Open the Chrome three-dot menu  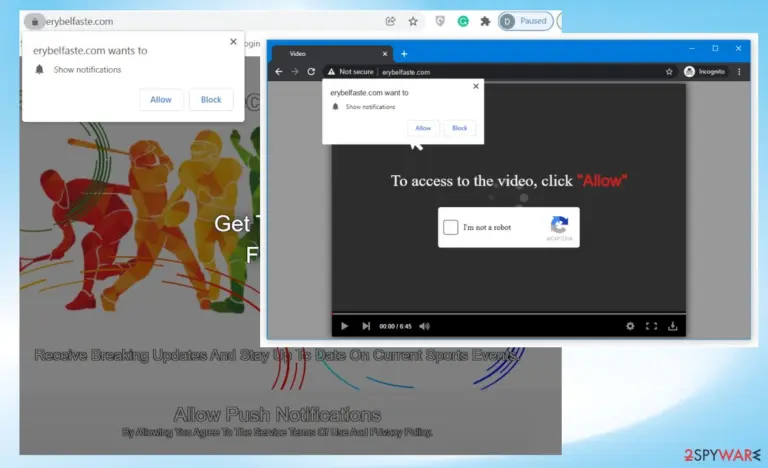pyautogui.click(x=739, y=72)
